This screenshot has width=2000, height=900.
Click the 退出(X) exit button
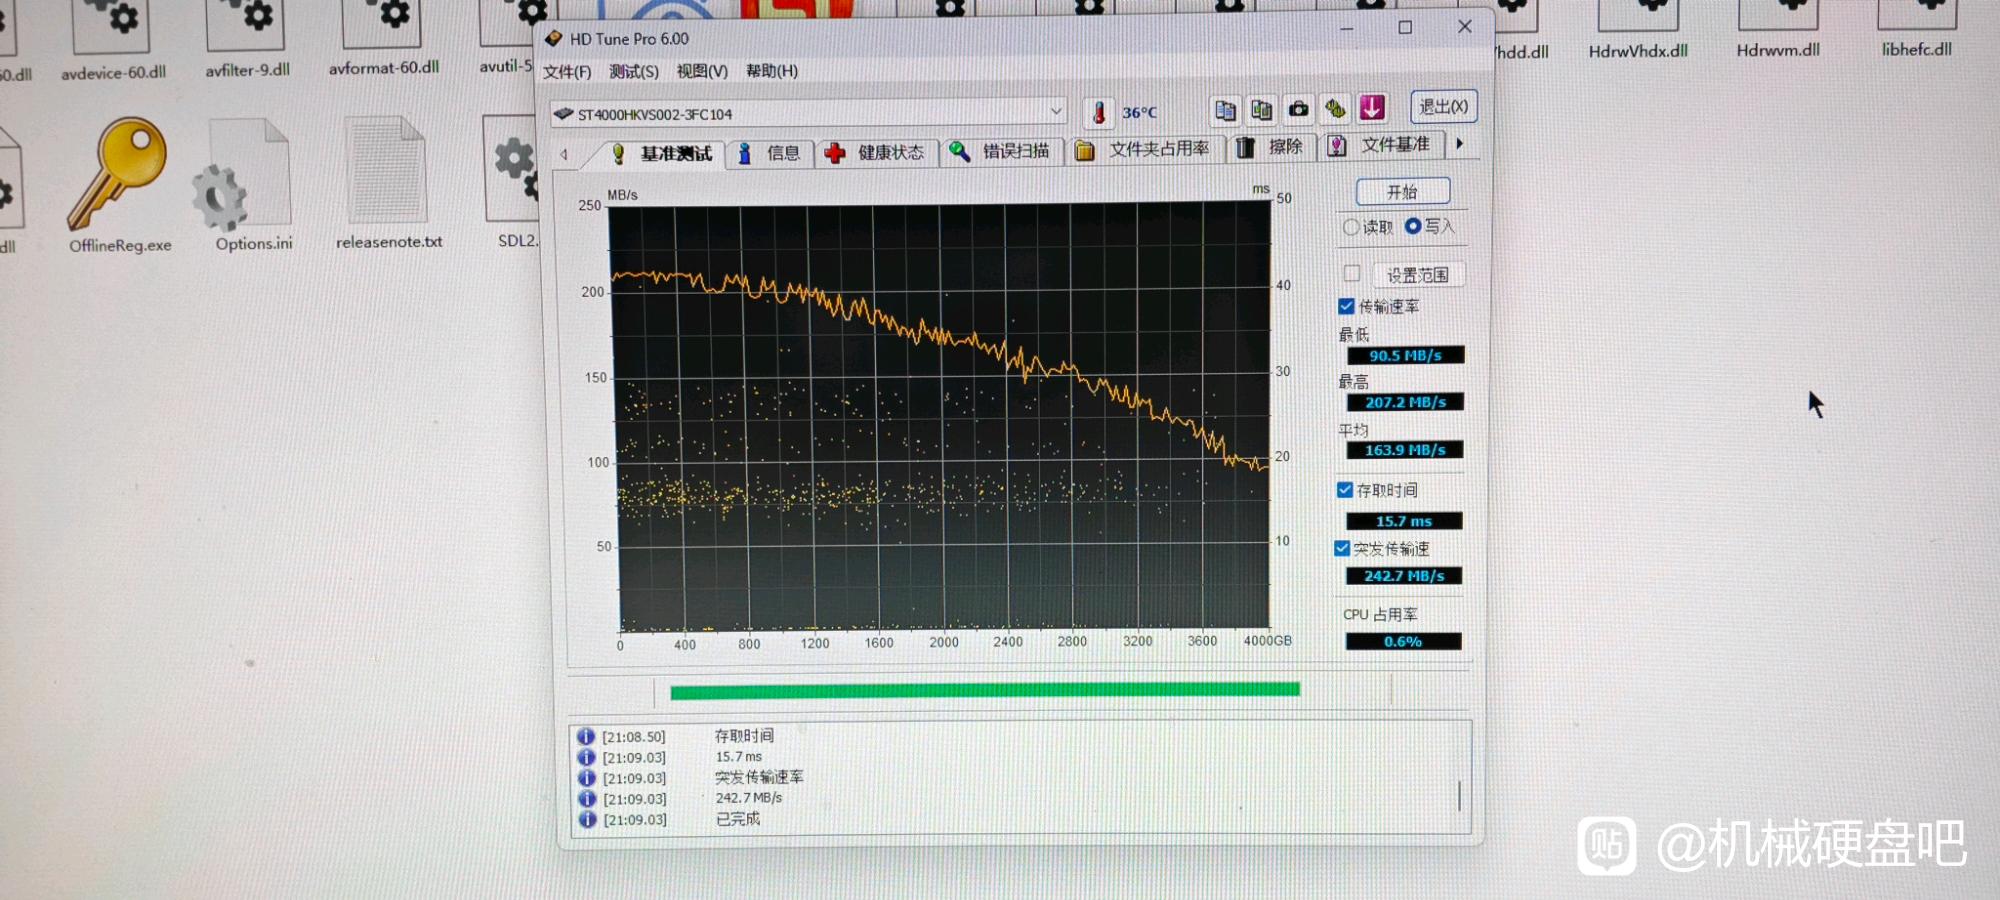pos(1443,106)
